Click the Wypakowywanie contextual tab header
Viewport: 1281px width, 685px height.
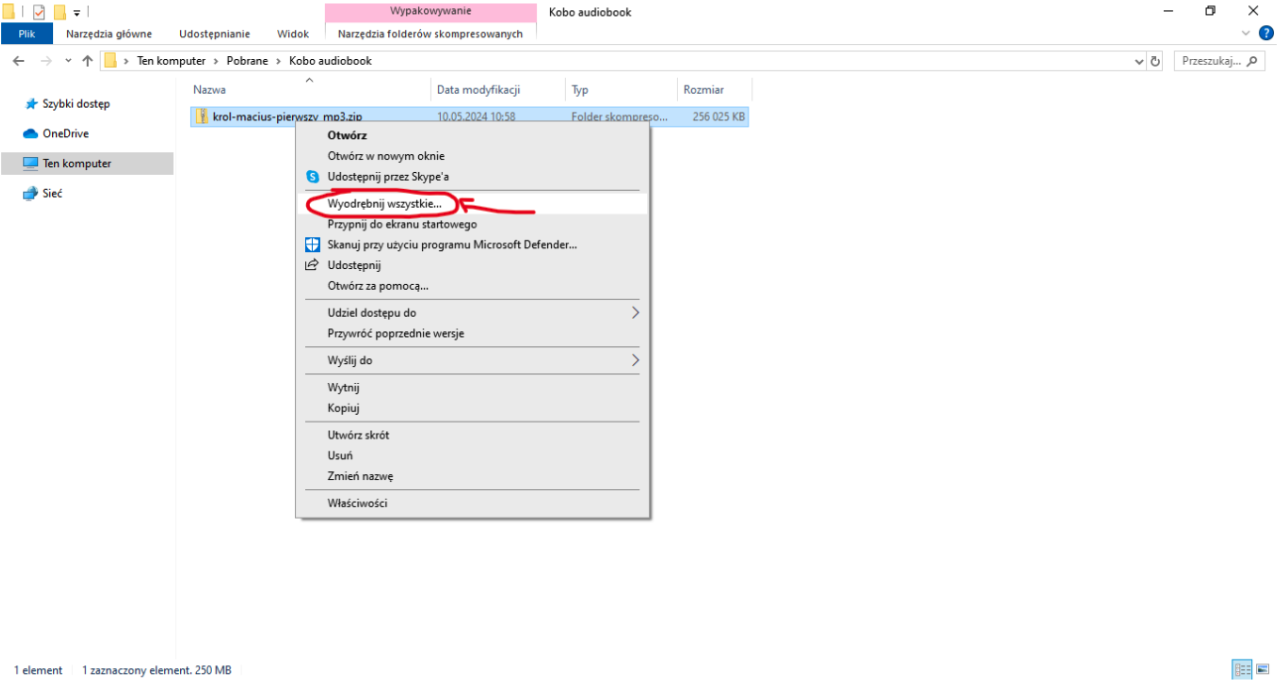pyautogui.click(x=430, y=12)
